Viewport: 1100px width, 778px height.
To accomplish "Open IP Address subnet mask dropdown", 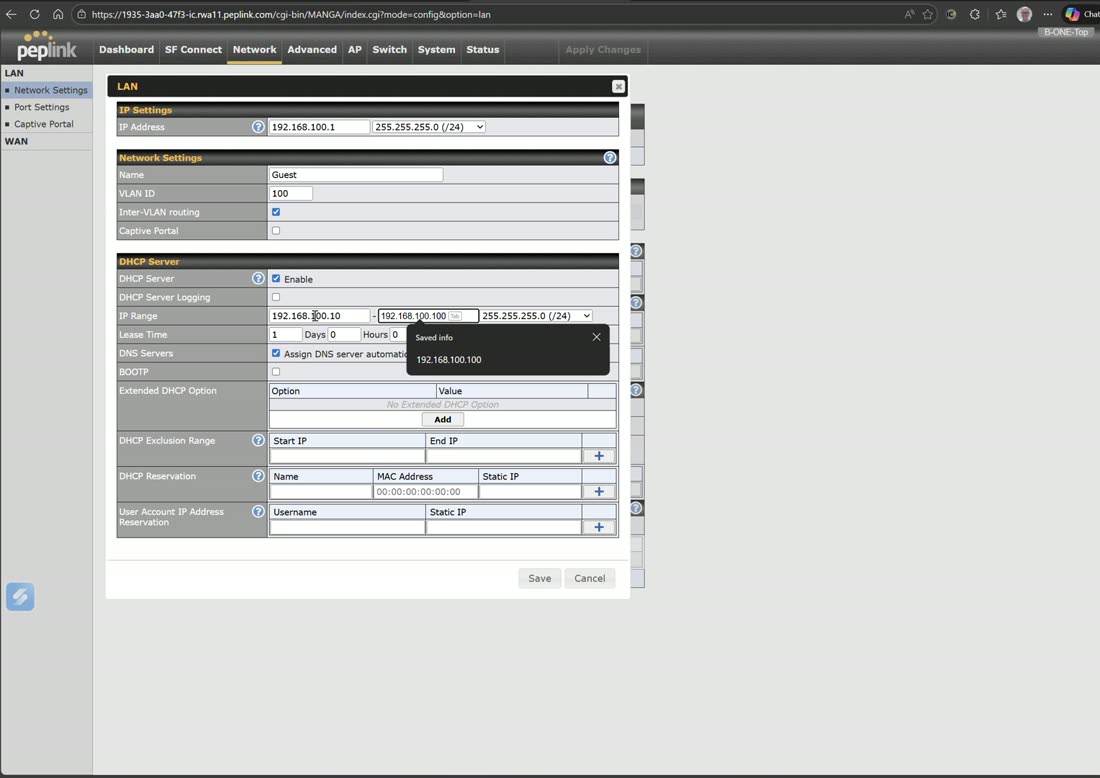I will tap(429, 127).
